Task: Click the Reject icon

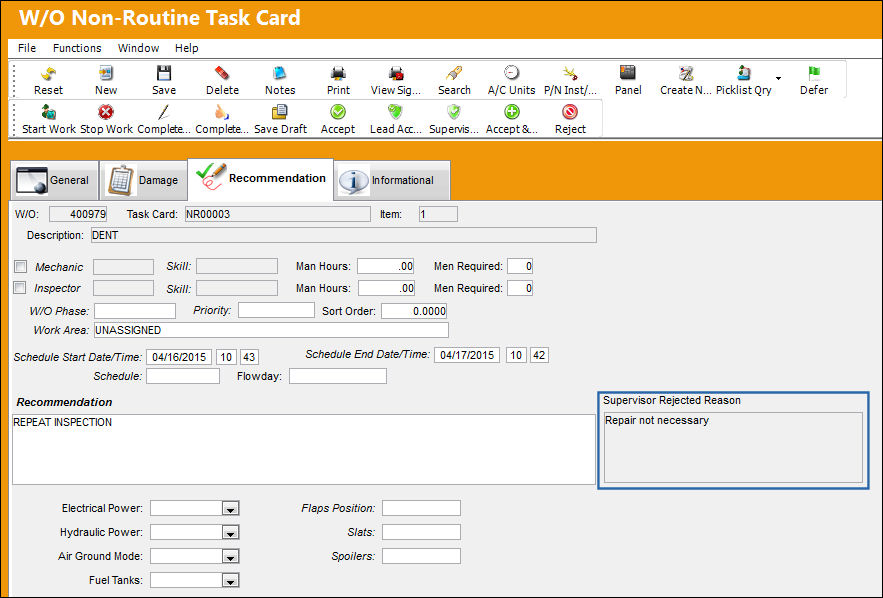Action: coord(570,112)
